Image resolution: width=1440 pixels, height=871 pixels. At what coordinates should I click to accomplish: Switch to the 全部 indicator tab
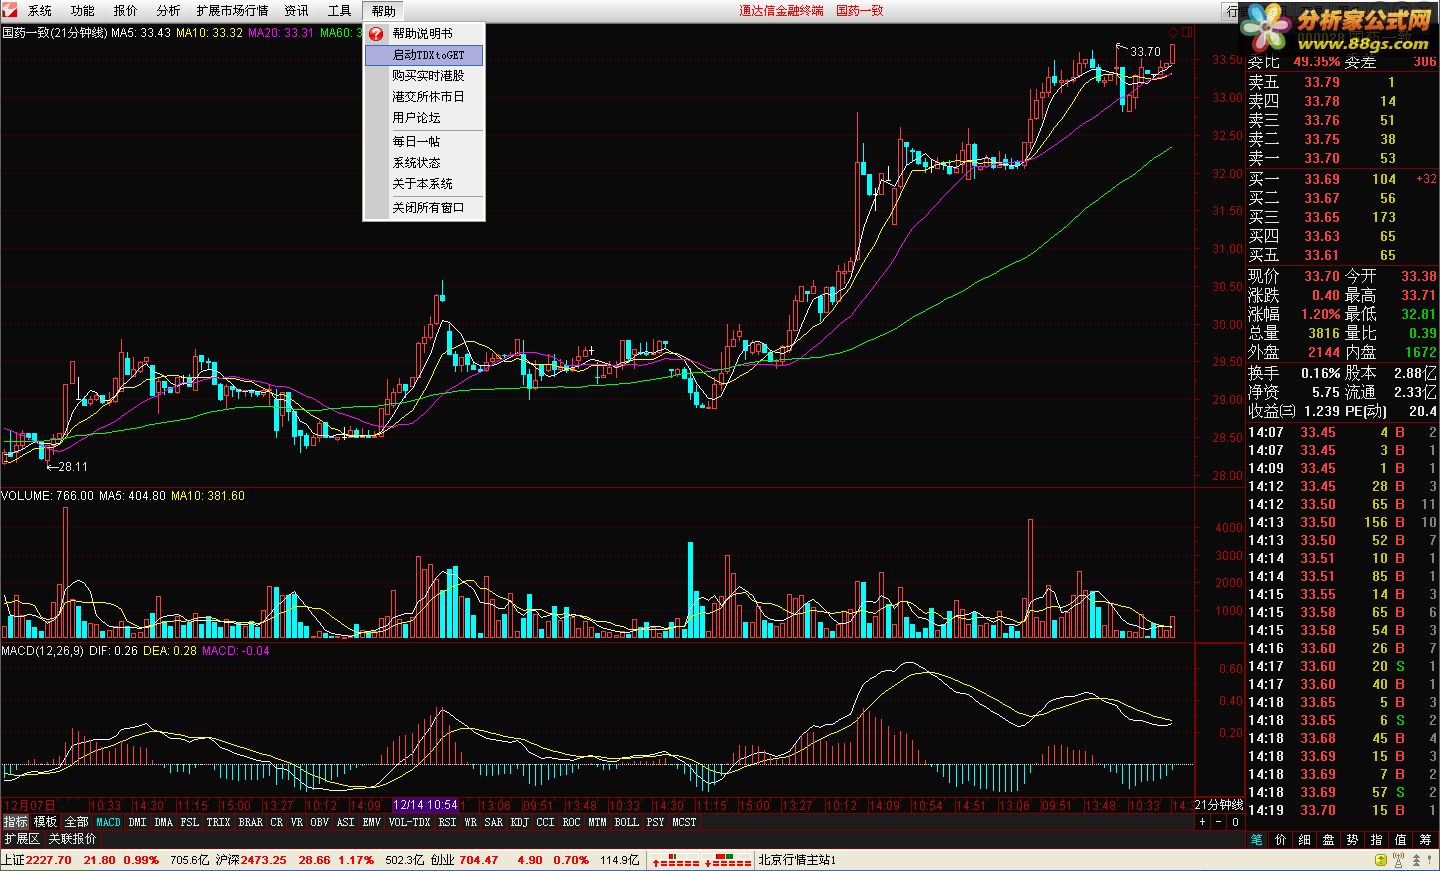77,822
